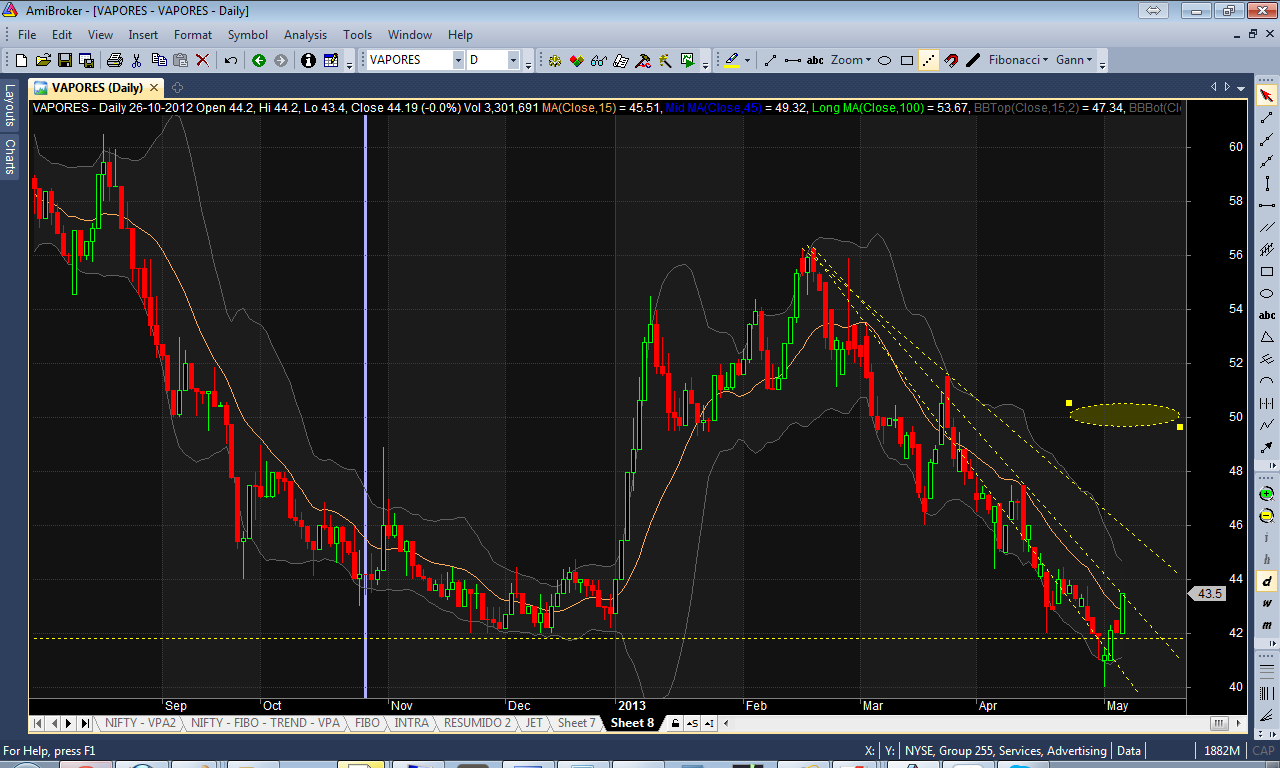Open the line color picker dropdown arrow
Screen dimensions: 1280x768
[x=747, y=60]
